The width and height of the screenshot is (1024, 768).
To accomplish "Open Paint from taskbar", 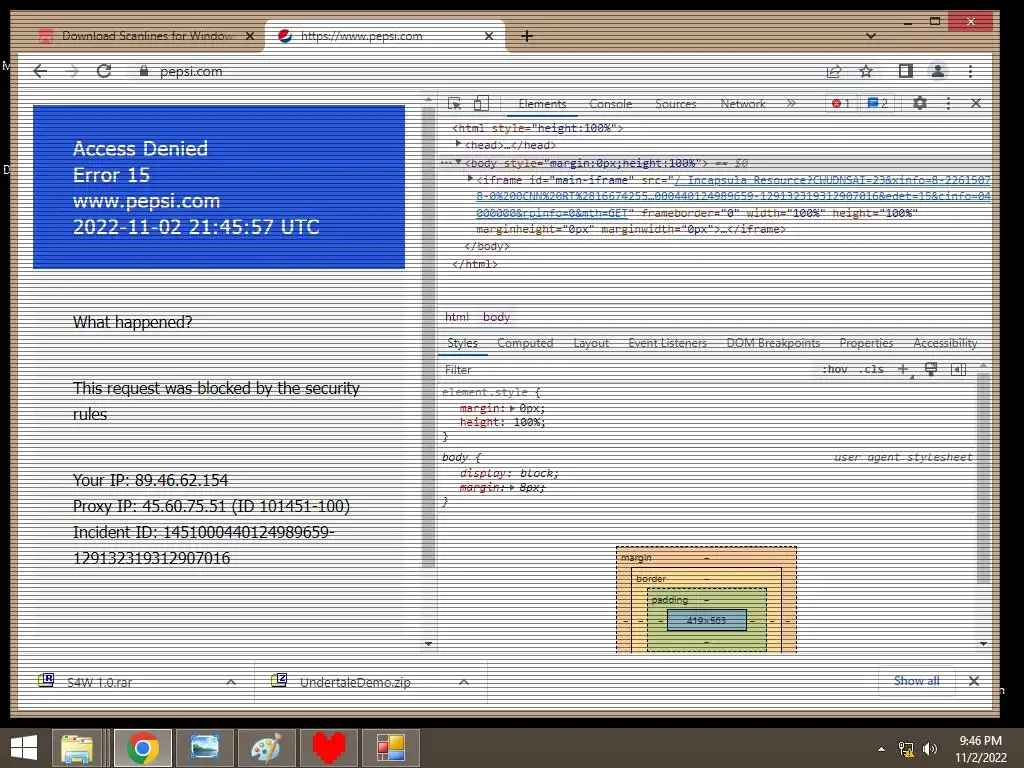I will tap(266, 748).
